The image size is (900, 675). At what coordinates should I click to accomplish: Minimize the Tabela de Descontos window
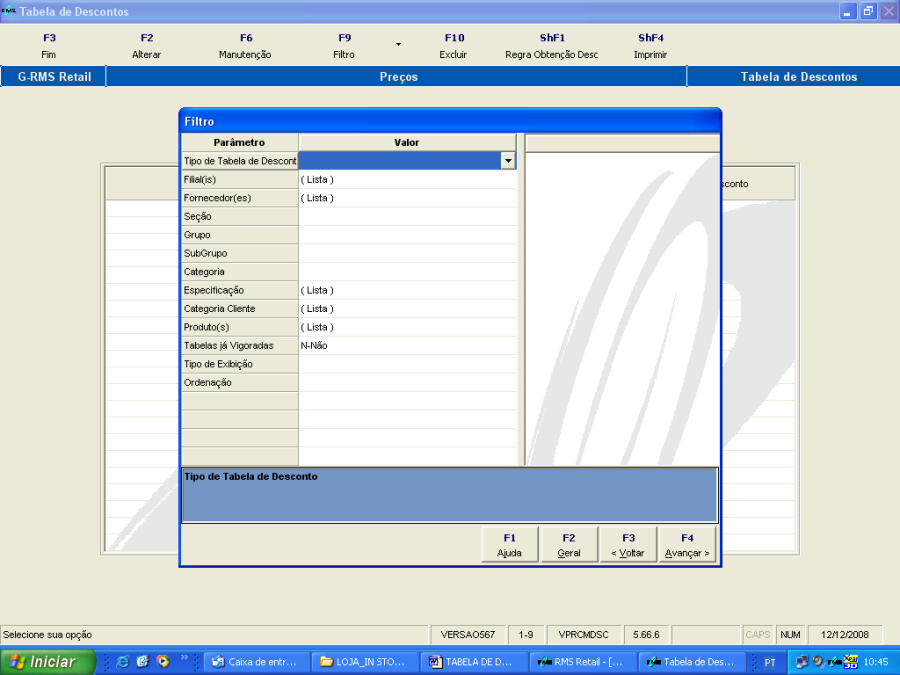(x=848, y=11)
